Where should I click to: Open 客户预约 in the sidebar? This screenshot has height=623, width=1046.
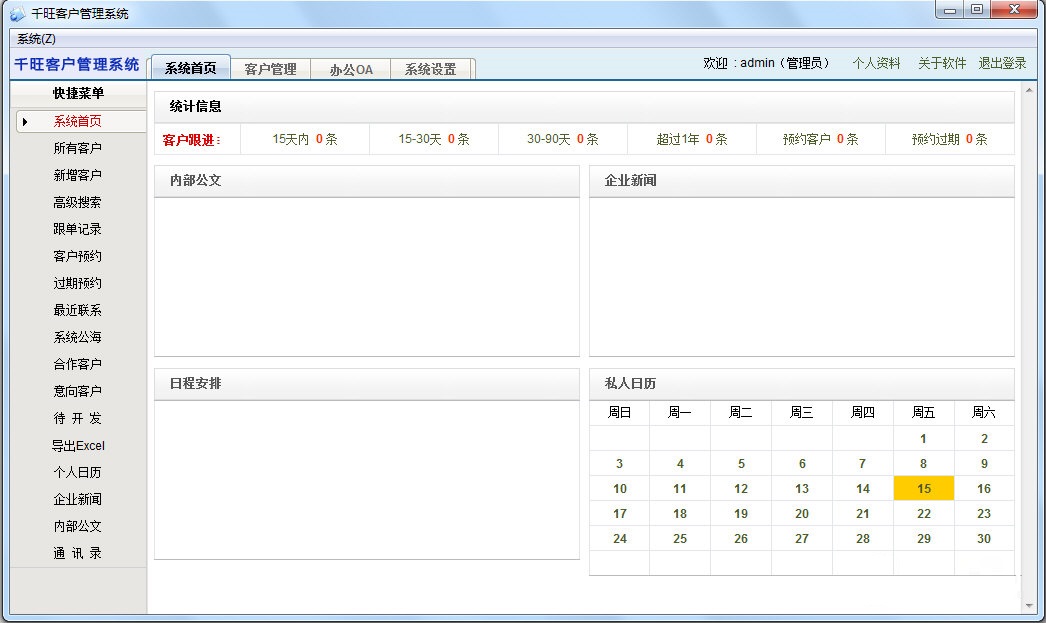pos(77,256)
